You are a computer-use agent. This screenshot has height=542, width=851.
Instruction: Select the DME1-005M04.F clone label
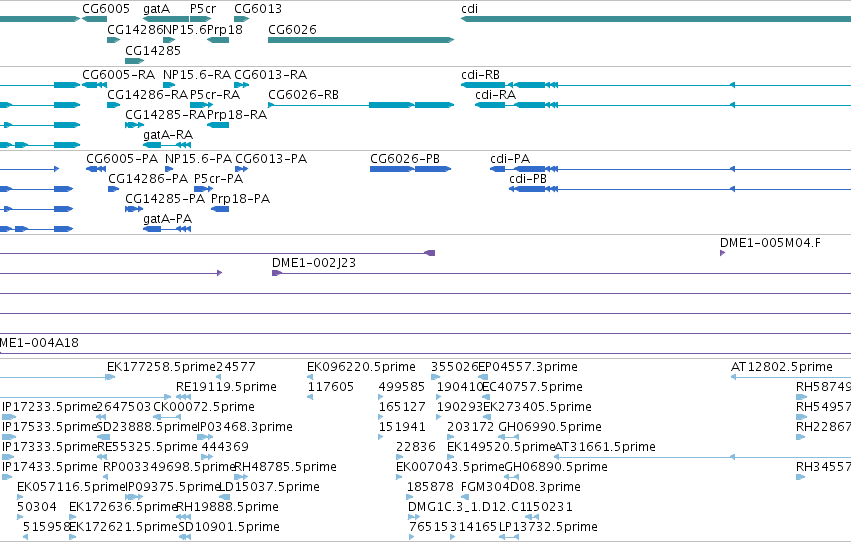(770, 243)
